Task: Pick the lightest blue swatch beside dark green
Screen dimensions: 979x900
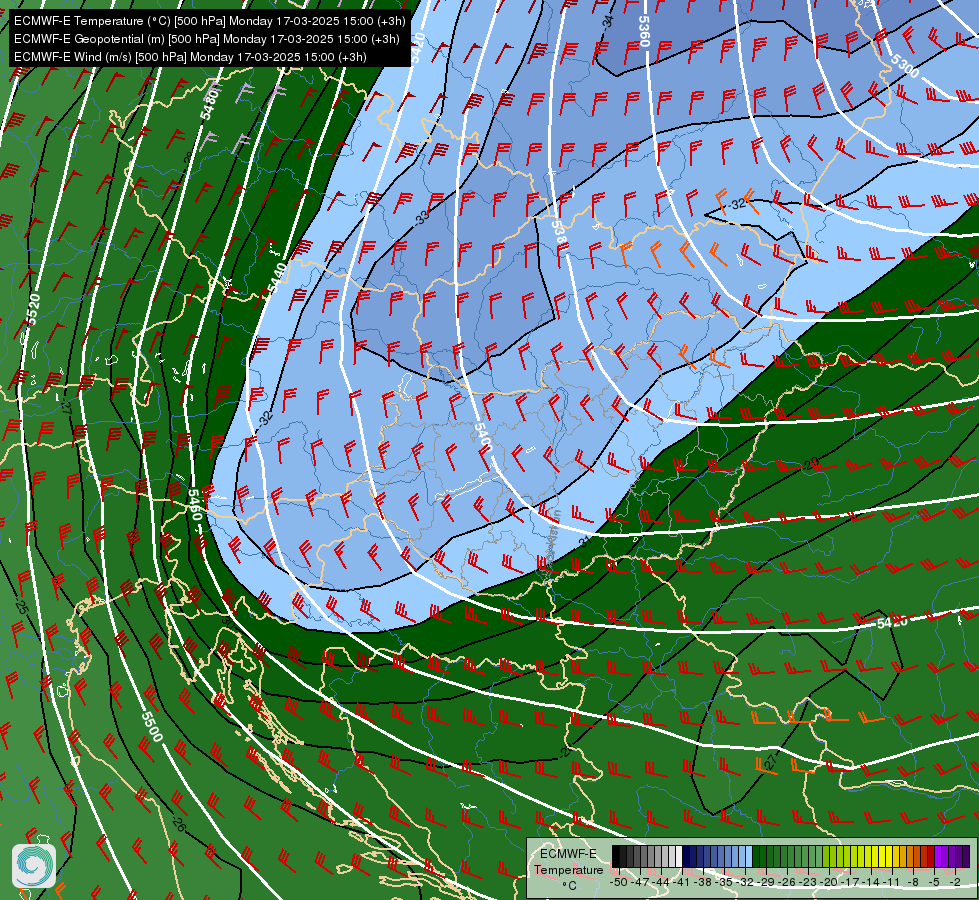Action: [x=749, y=856]
